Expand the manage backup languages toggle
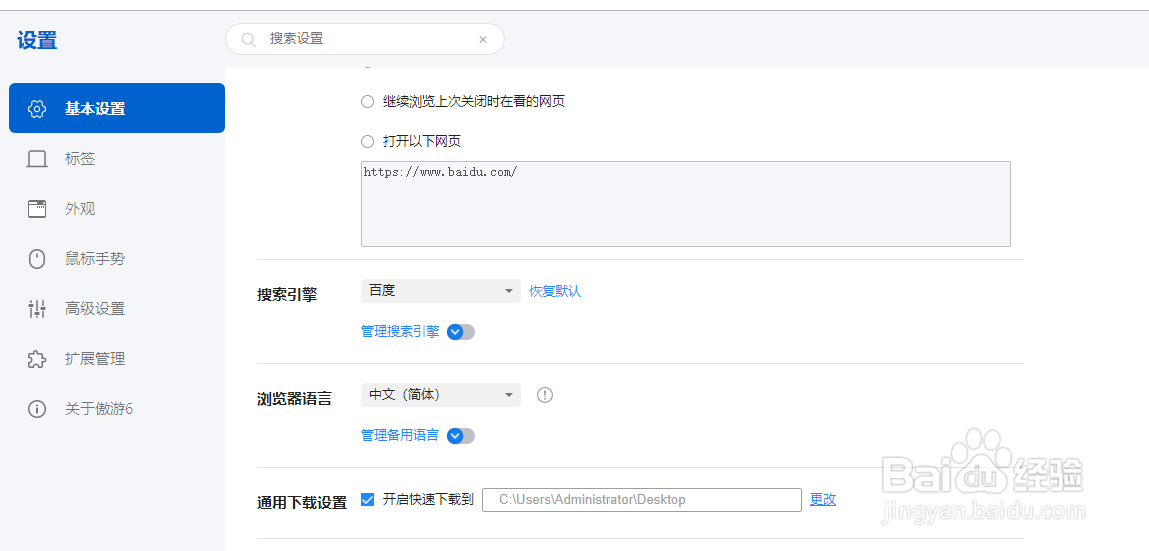The height and width of the screenshot is (551, 1149). click(460, 436)
